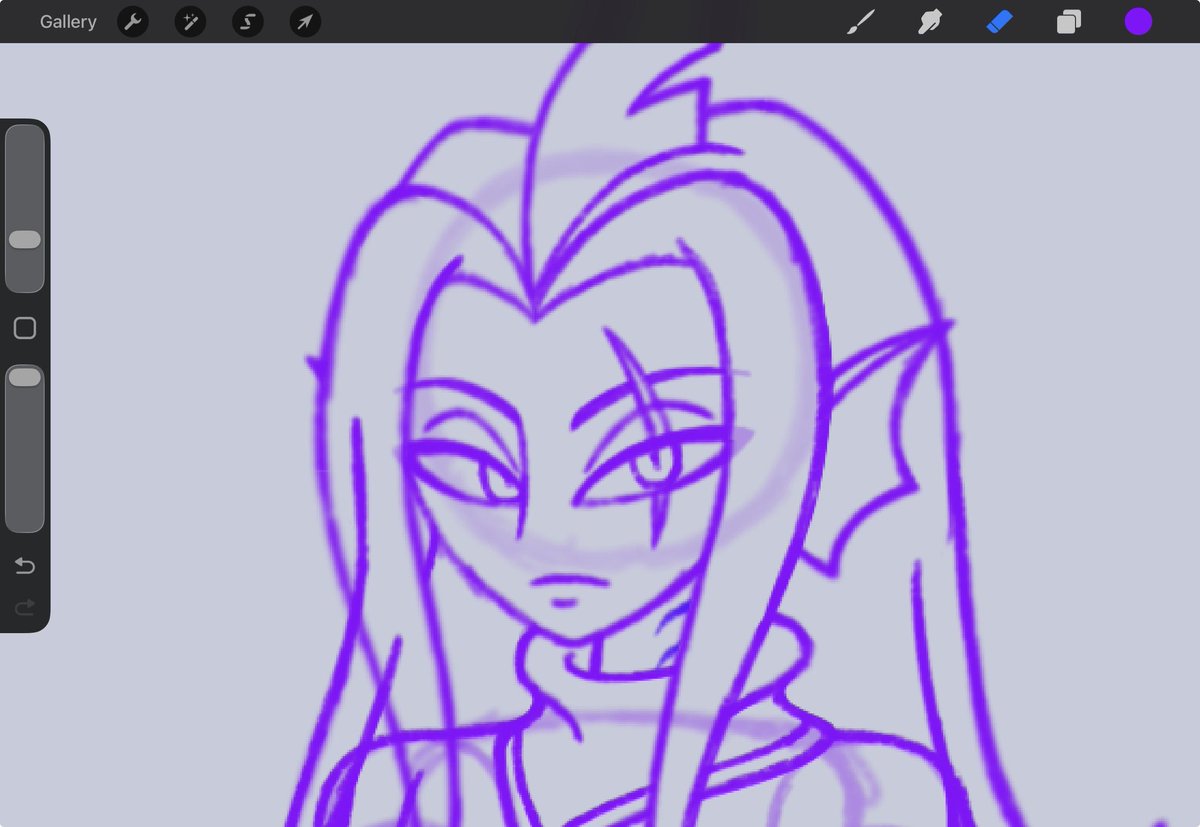Image resolution: width=1200 pixels, height=827 pixels.
Task: Click the brush size slider handle
Action: click(24, 240)
